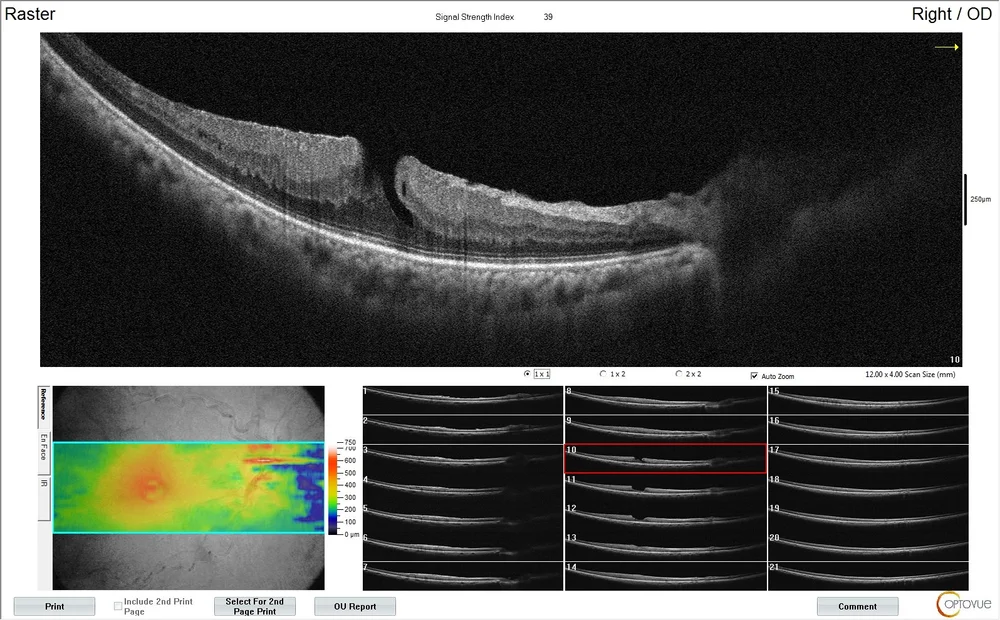Click scan slice 1 thumbnail
1000x620 pixels.
click(x=461, y=398)
